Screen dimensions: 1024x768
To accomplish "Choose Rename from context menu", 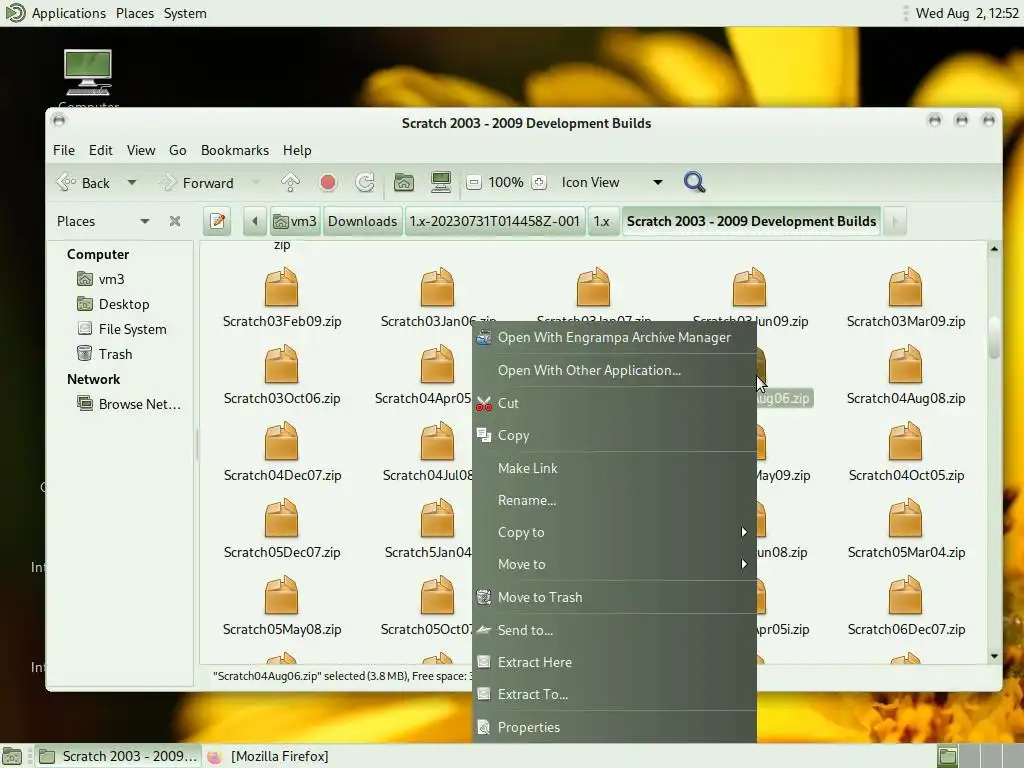I will [x=614, y=500].
